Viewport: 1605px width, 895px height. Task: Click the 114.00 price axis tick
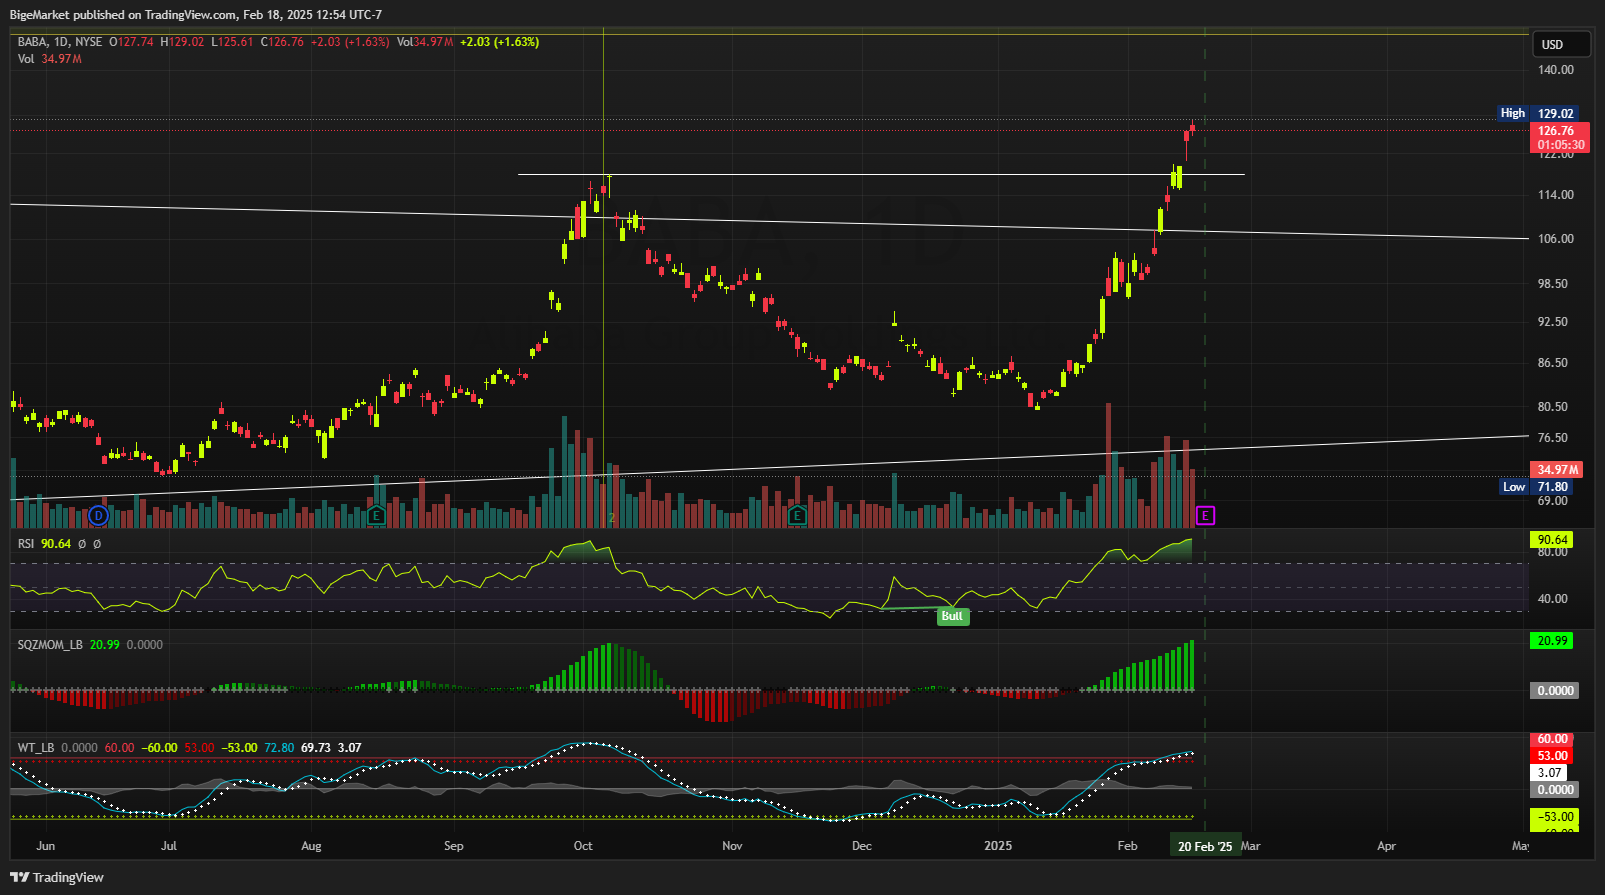(x=1556, y=195)
